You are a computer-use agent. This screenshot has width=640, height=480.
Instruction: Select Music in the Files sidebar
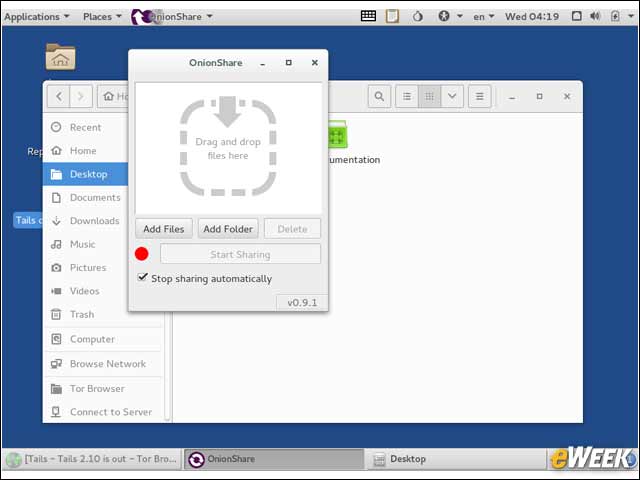coord(85,244)
